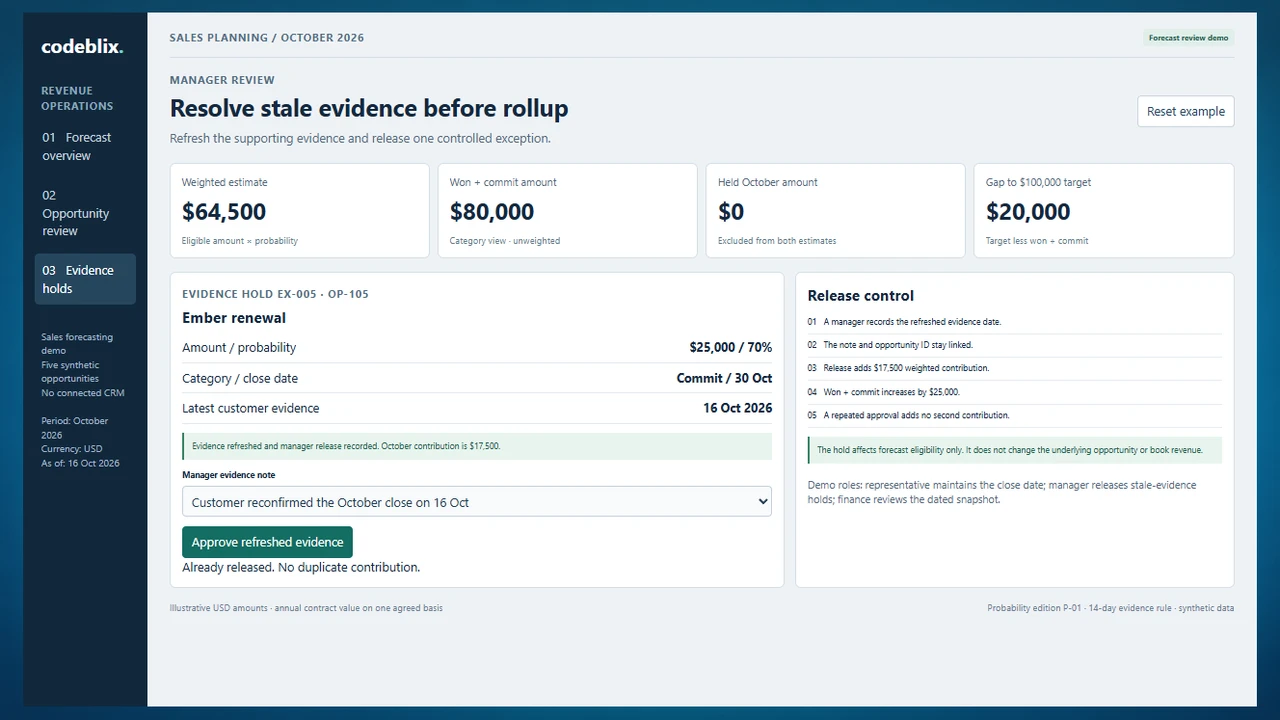
Task: Click the Sales Planning / October 2026 breadcrumb
Action: tap(267, 38)
